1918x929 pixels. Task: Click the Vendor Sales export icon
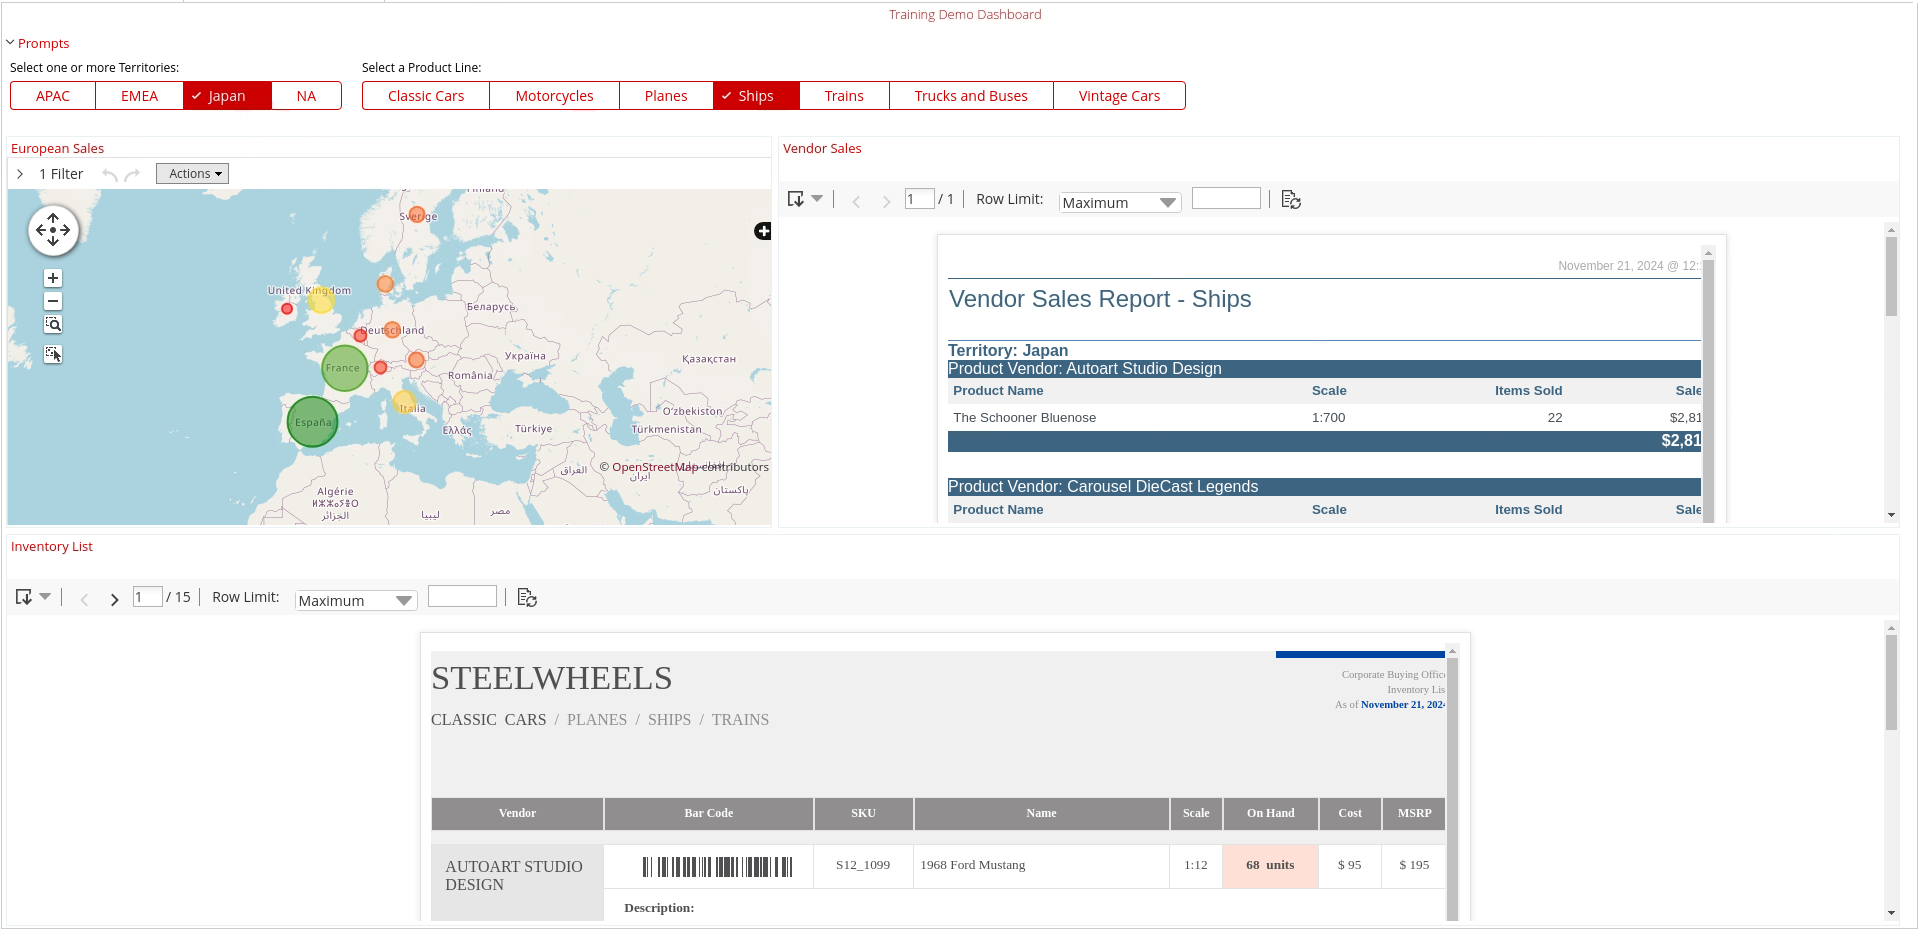(x=796, y=199)
